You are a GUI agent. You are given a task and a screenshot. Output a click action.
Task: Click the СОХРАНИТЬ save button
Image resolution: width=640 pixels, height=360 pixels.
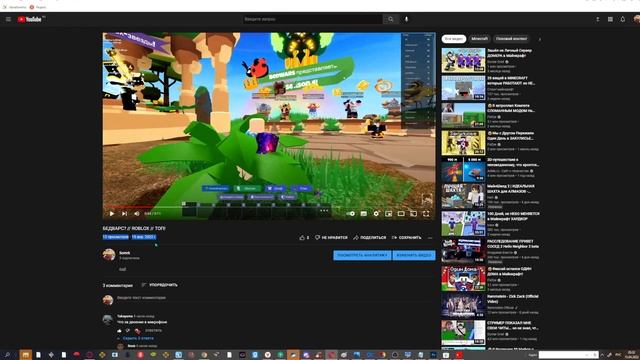(x=406, y=238)
